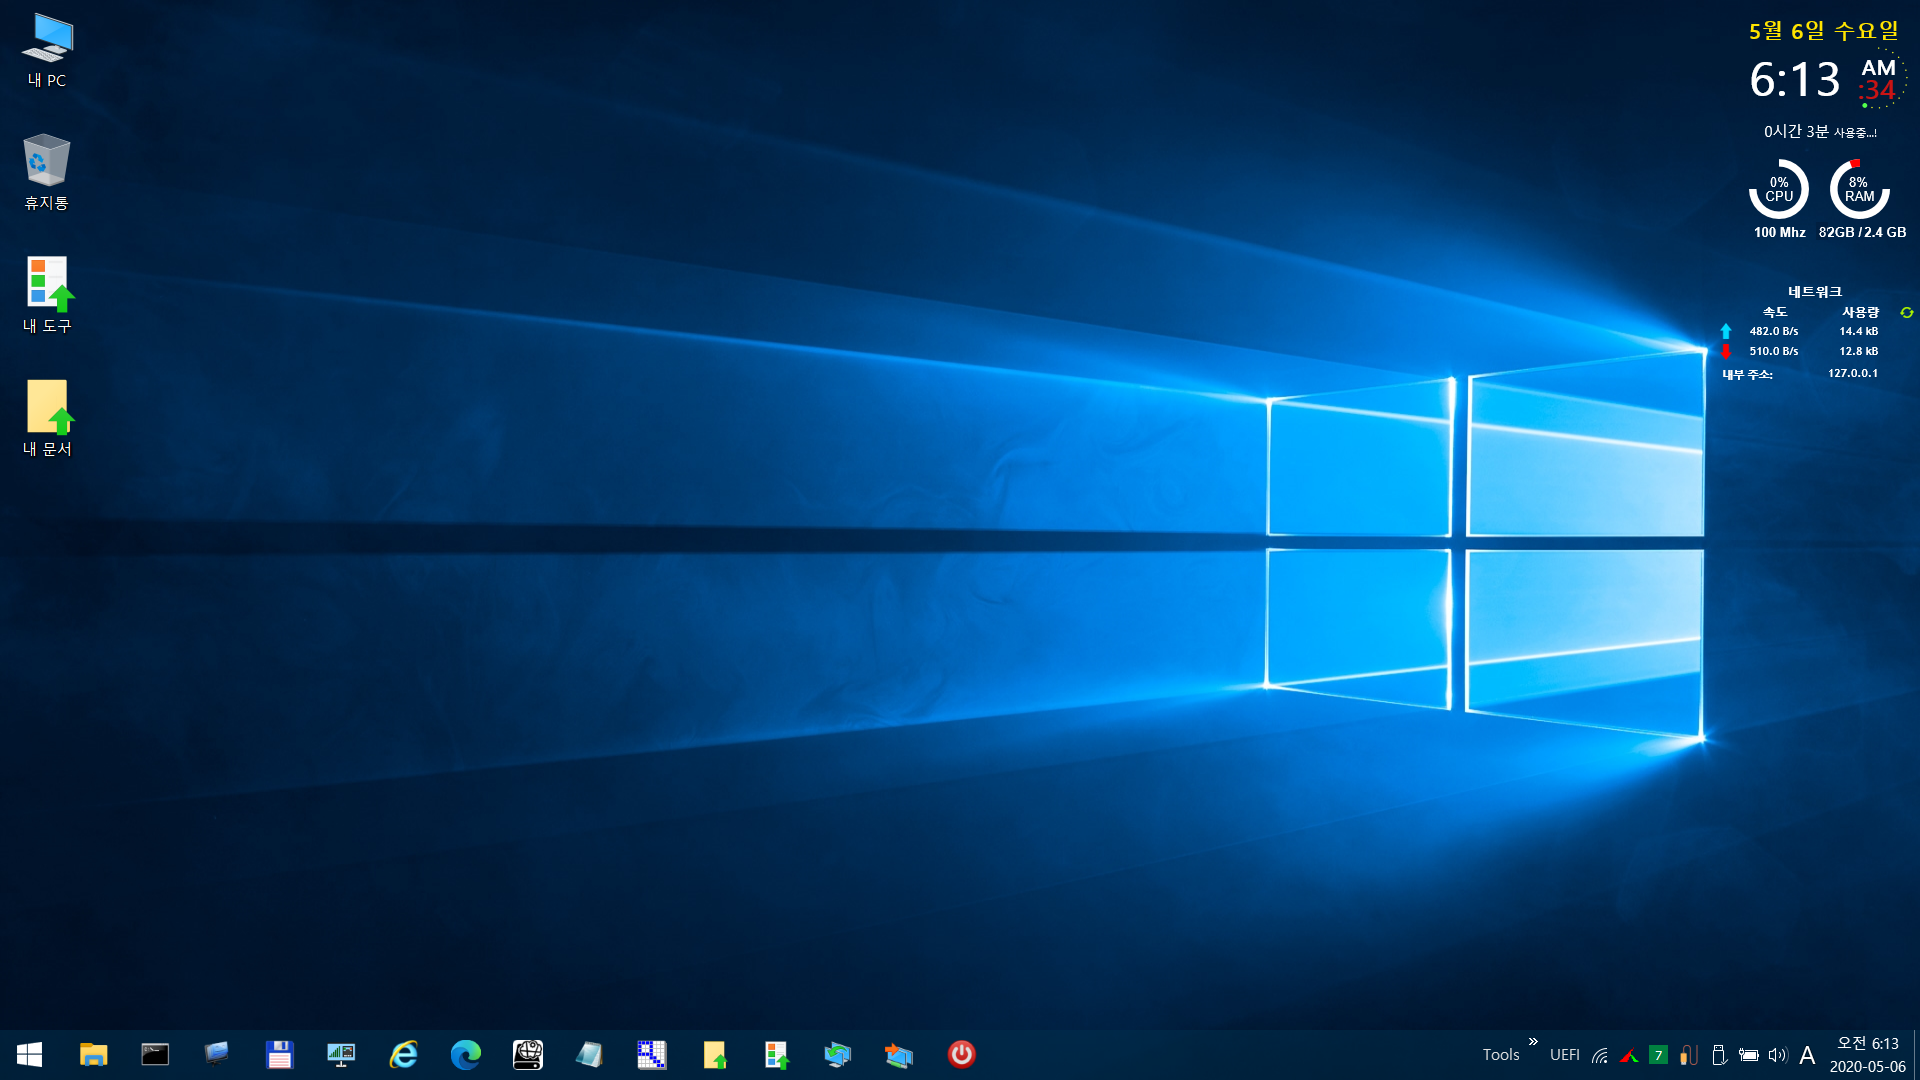Click the red-green peak tray icon
The width and height of the screenshot is (1920, 1080).
point(1629,1055)
